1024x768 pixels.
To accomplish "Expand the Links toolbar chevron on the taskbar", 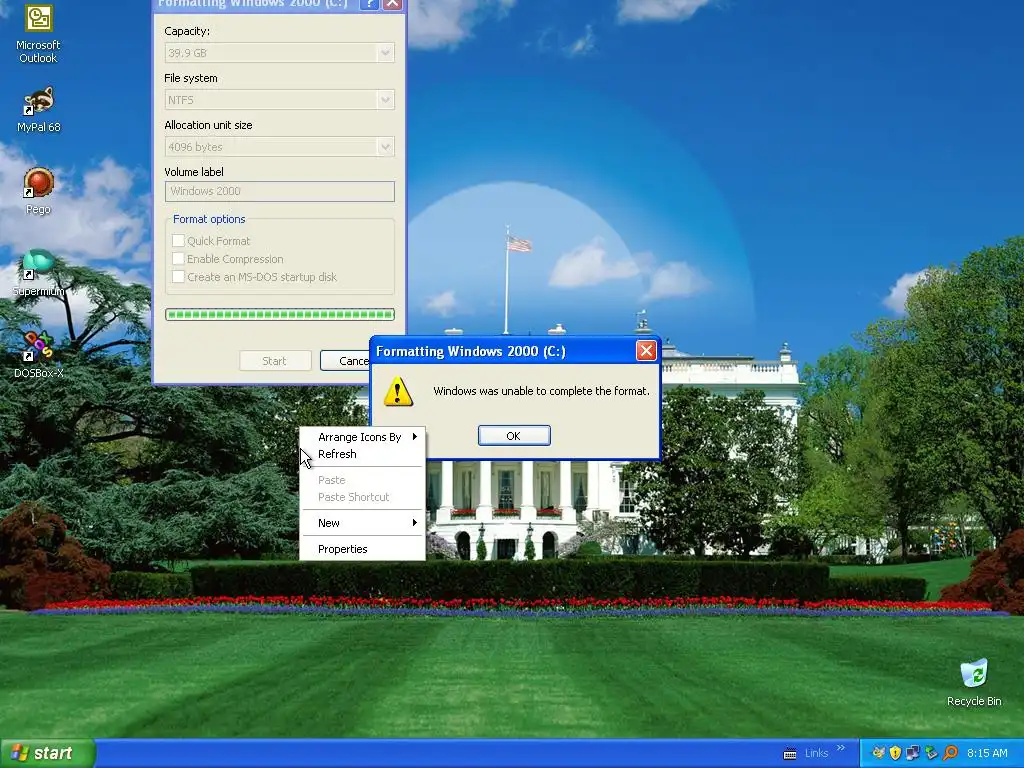I will point(840,748).
